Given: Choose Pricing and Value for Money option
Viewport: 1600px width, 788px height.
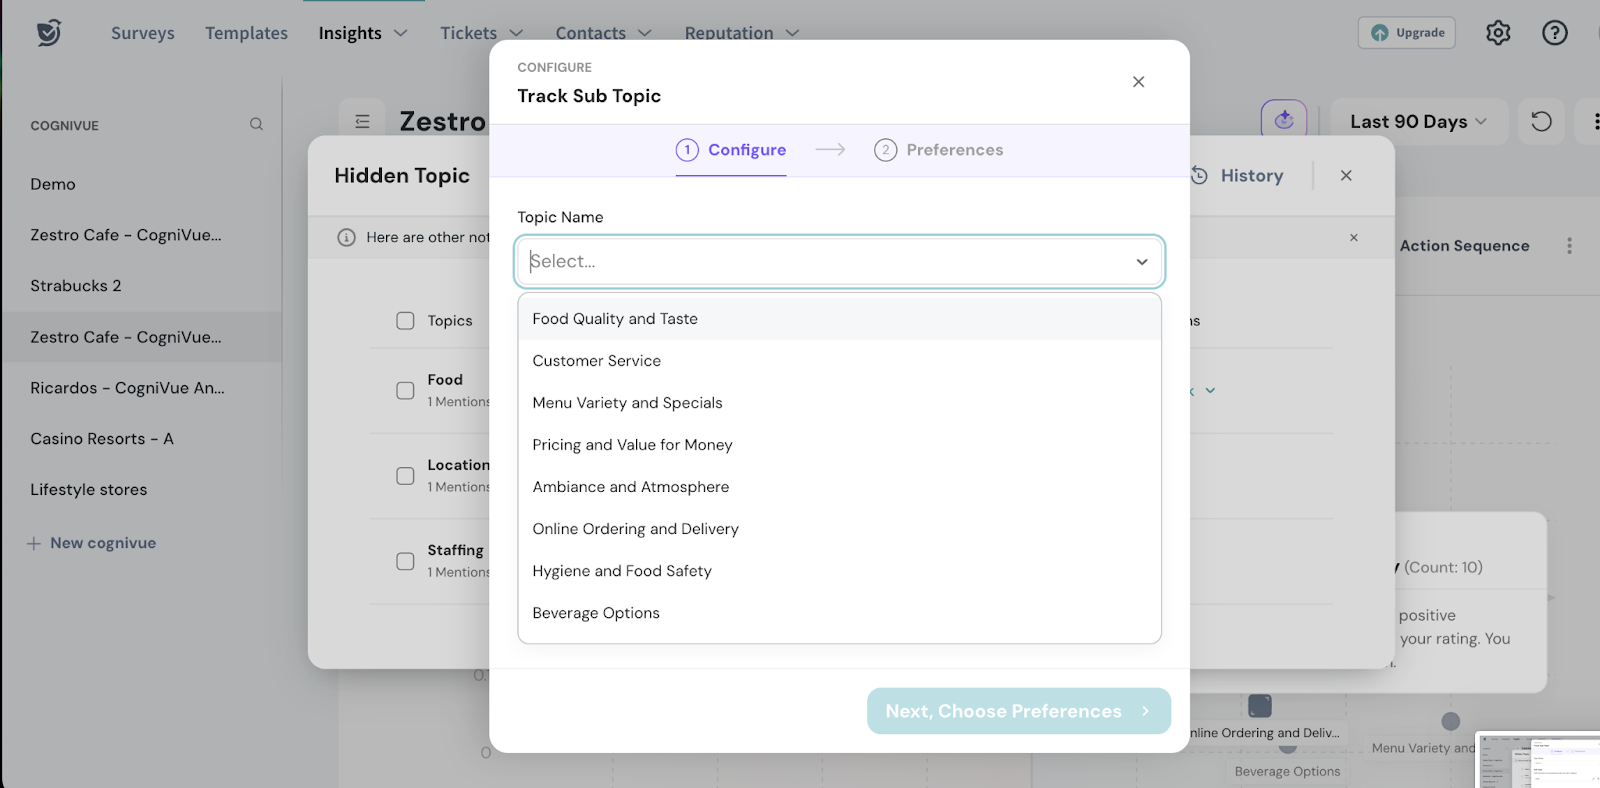Looking at the screenshot, I should click(x=632, y=445).
